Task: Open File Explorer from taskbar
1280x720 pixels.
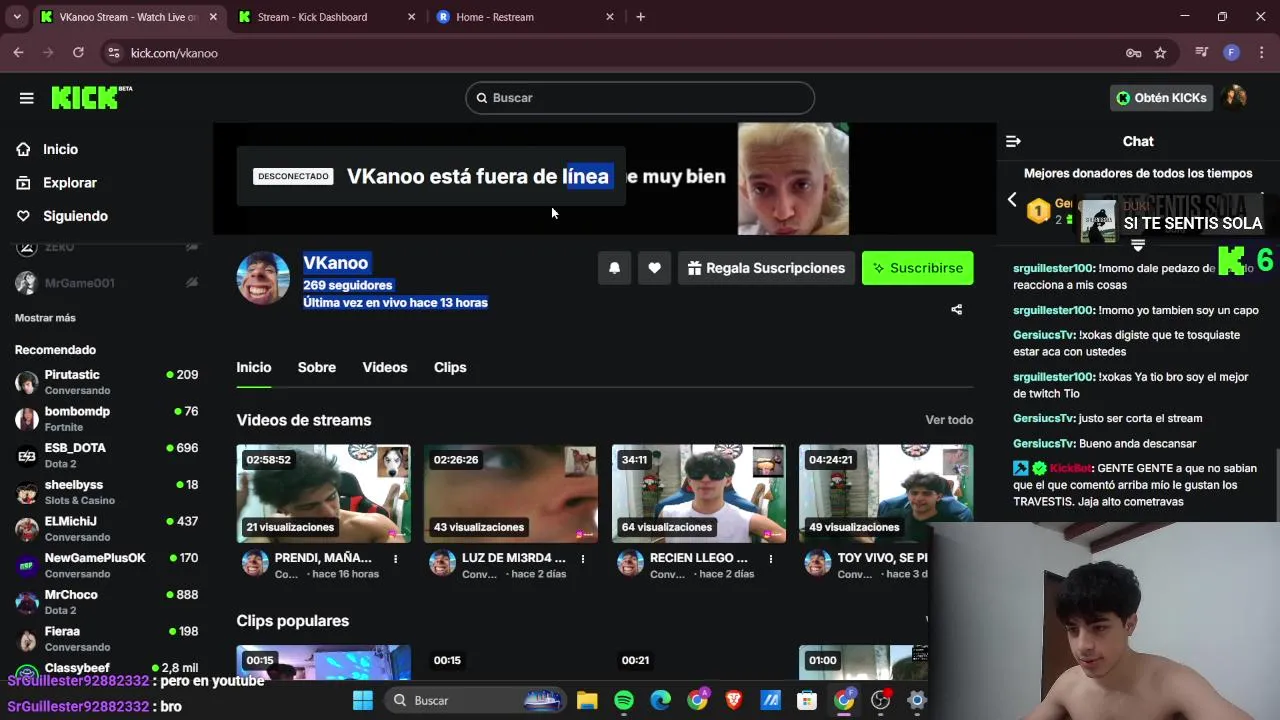Action: 587,700
